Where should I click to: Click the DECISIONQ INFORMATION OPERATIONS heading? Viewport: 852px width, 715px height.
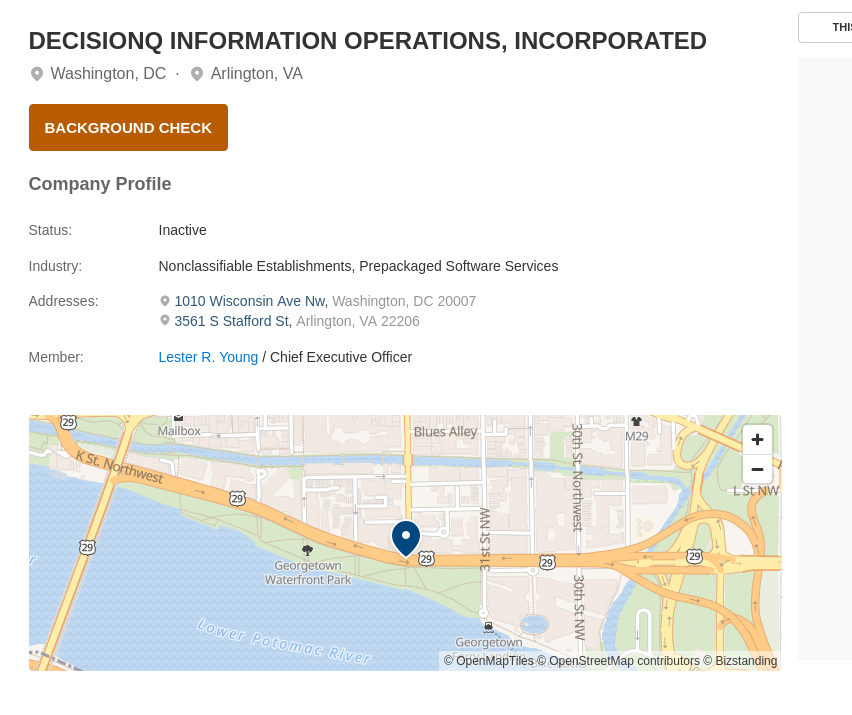coord(367,41)
